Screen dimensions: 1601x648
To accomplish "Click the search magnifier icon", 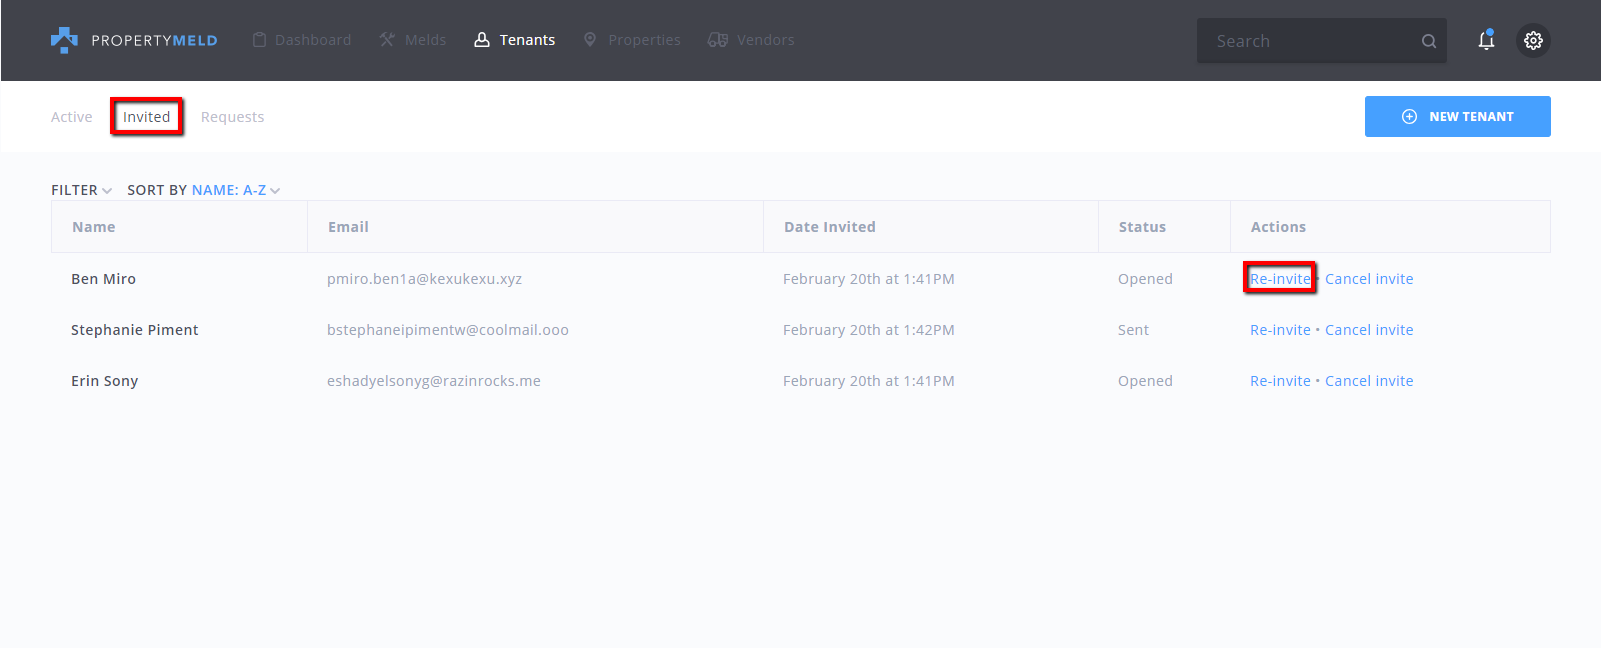I will pyautogui.click(x=1429, y=41).
